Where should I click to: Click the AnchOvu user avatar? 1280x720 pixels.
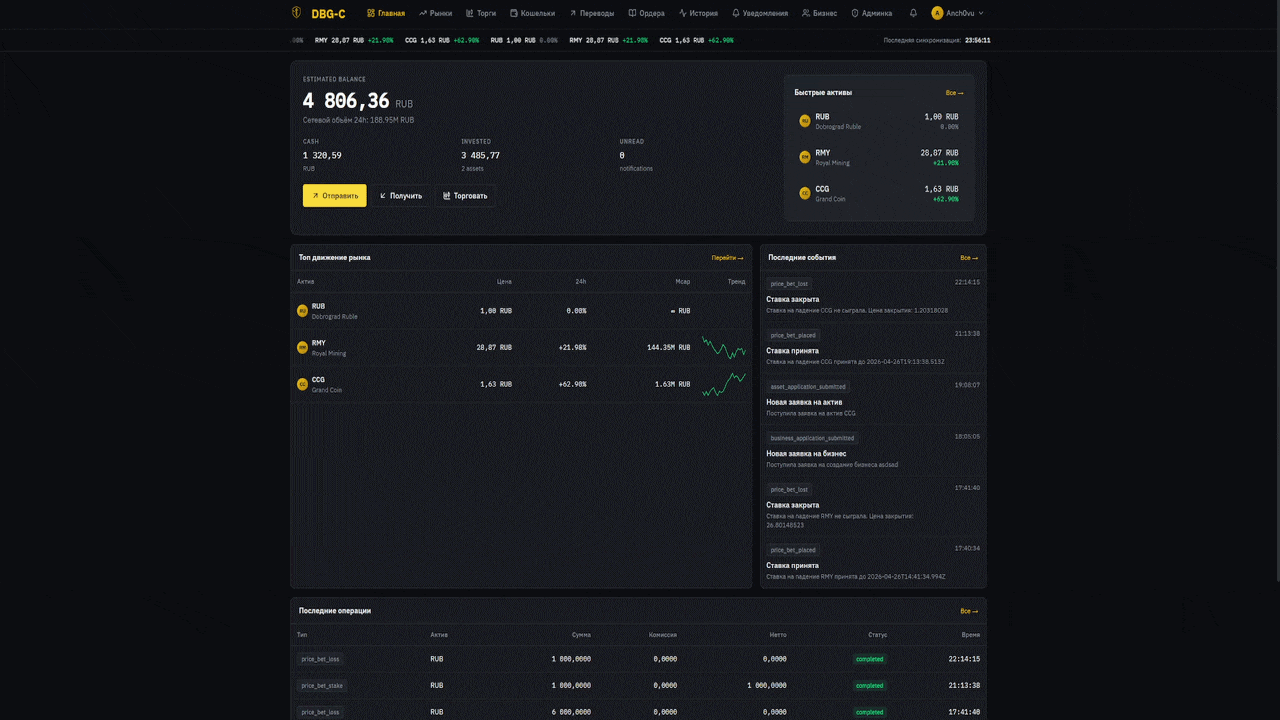coord(937,13)
